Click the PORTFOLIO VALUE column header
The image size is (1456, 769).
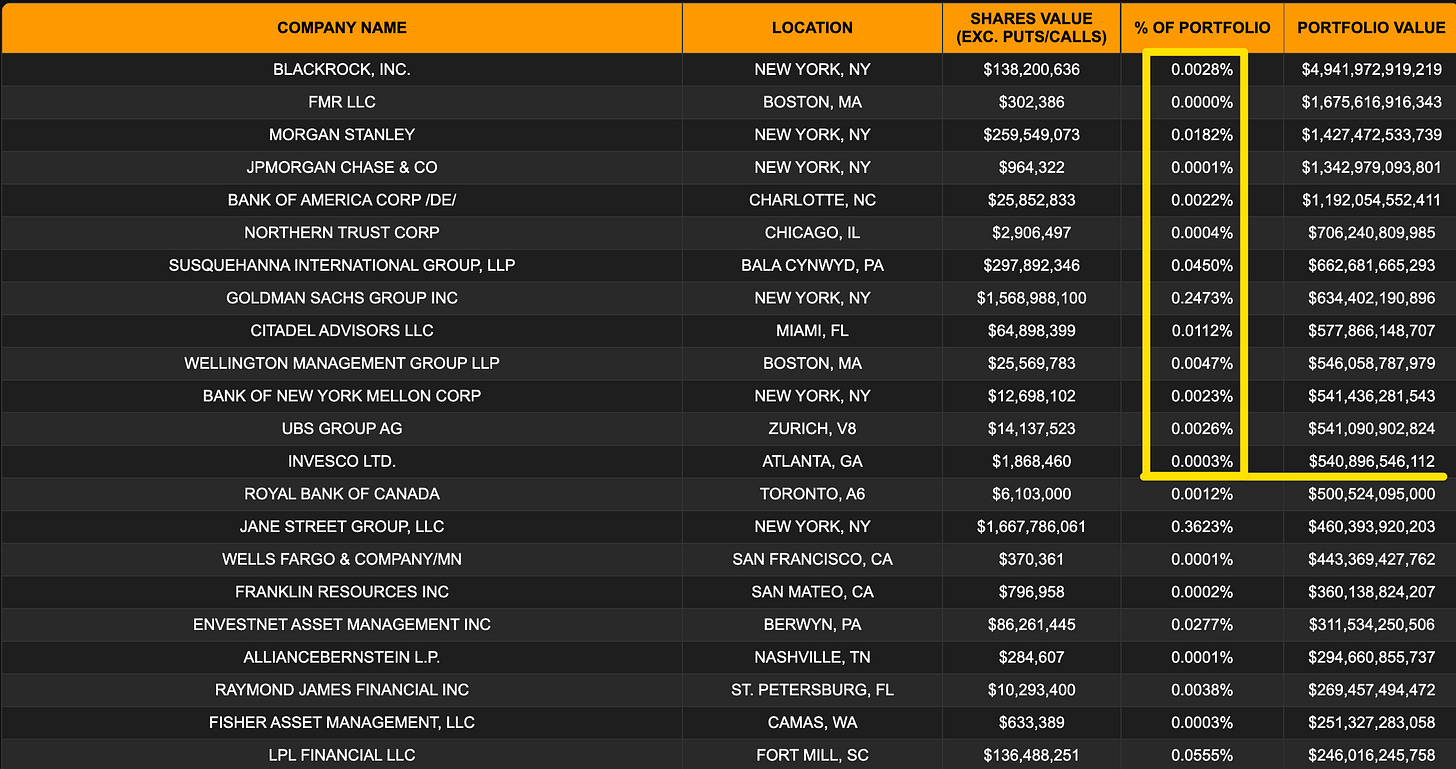(1371, 28)
